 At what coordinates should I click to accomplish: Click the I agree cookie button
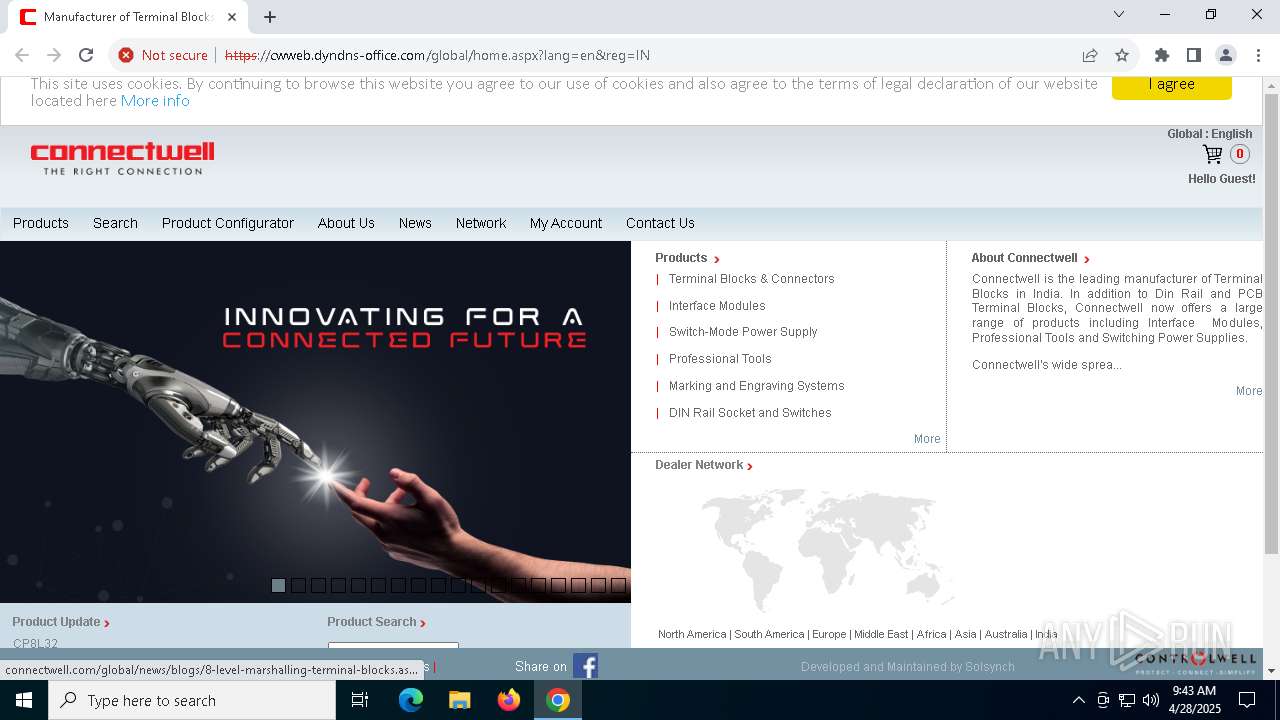pos(1171,87)
